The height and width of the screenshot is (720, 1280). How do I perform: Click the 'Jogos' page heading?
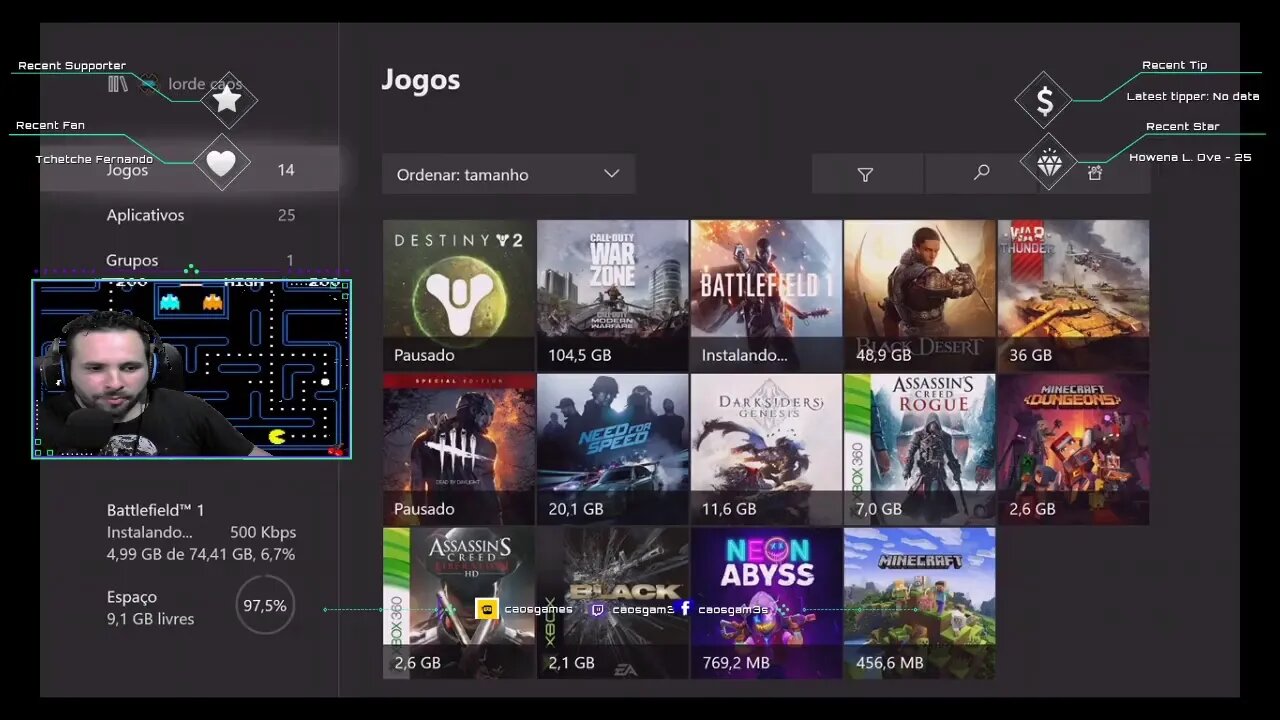point(421,81)
